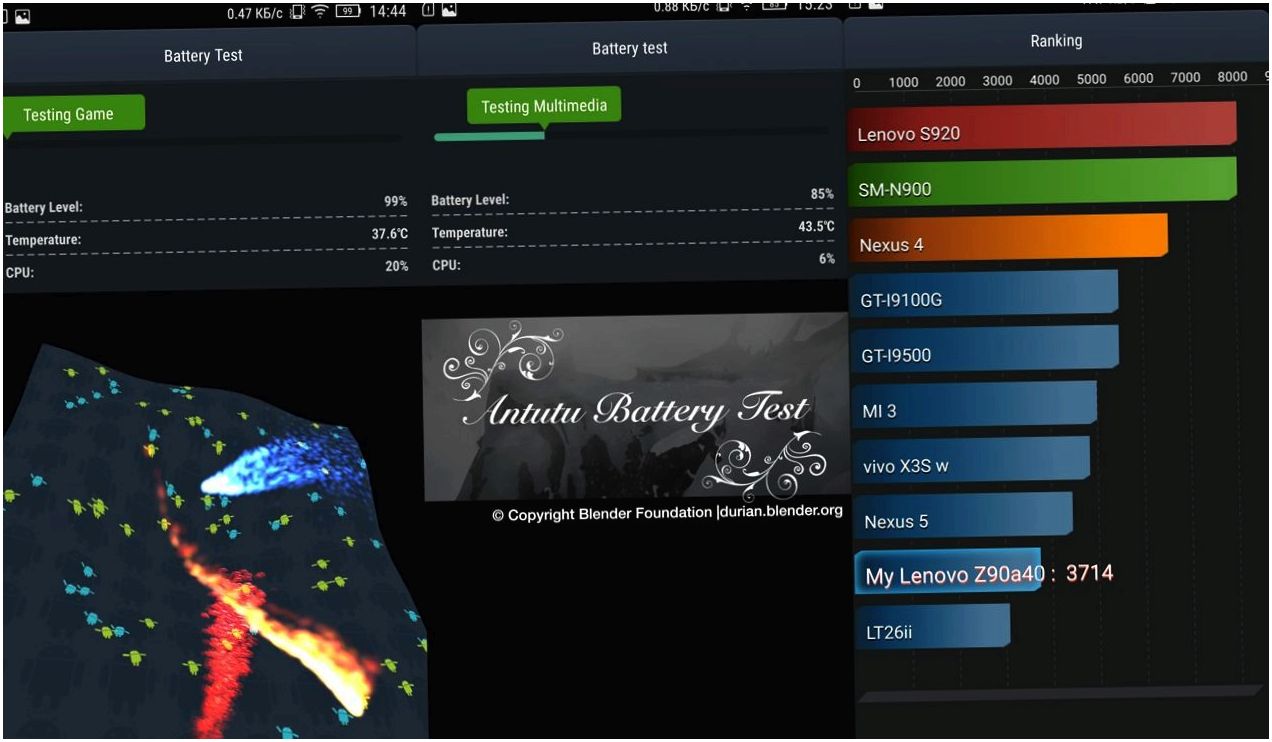The height and width of the screenshot is (742, 1272).
Task: Tap the Temperature 37.6°C row
Action: click(206, 238)
